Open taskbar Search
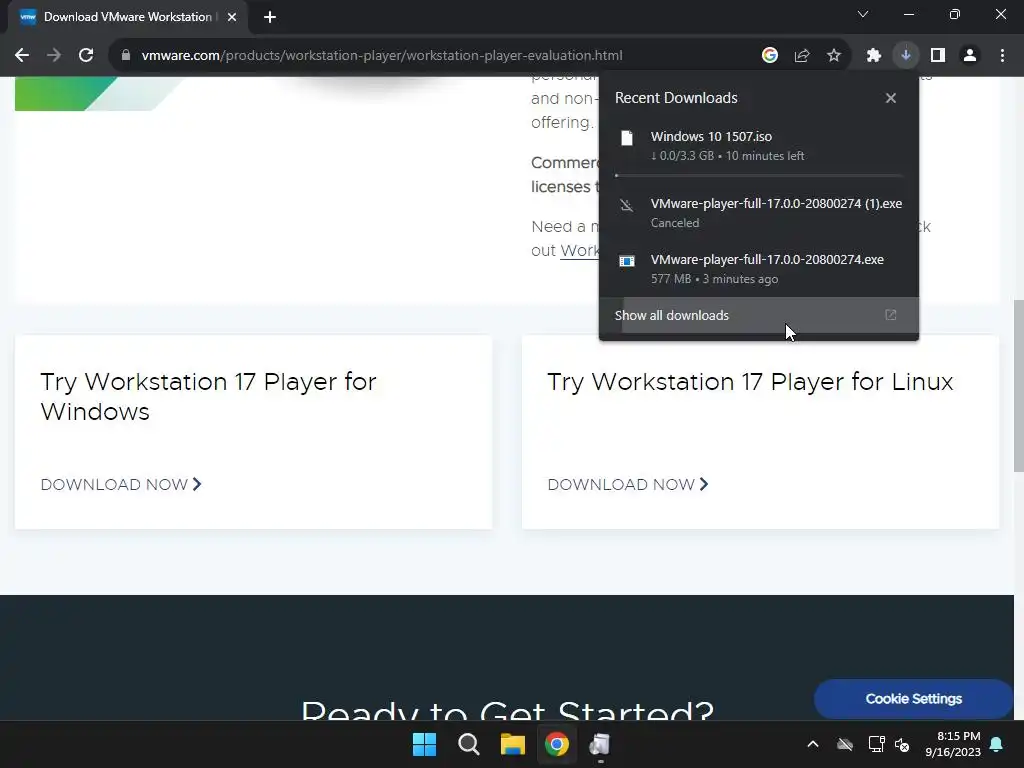The width and height of the screenshot is (1024, 768). pos(469,744)
